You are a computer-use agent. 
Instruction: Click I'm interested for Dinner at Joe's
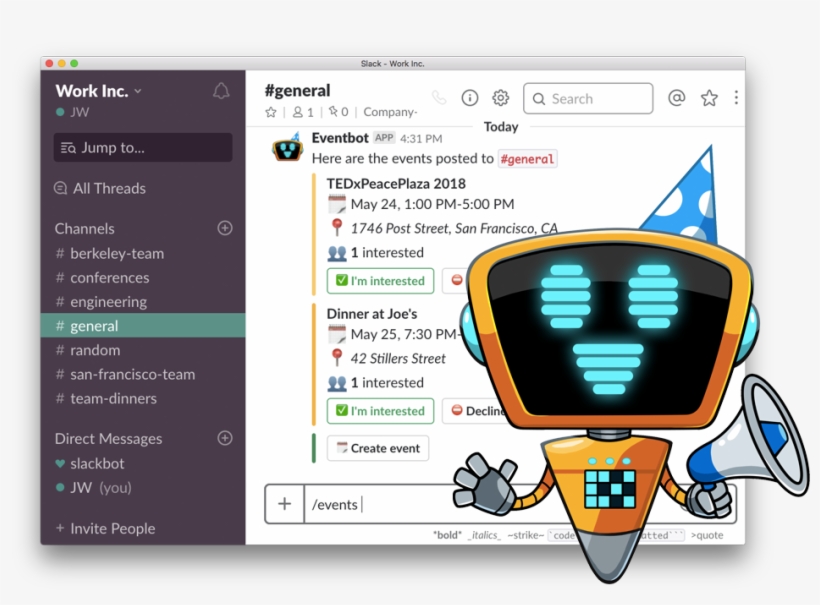pos(380,411)
